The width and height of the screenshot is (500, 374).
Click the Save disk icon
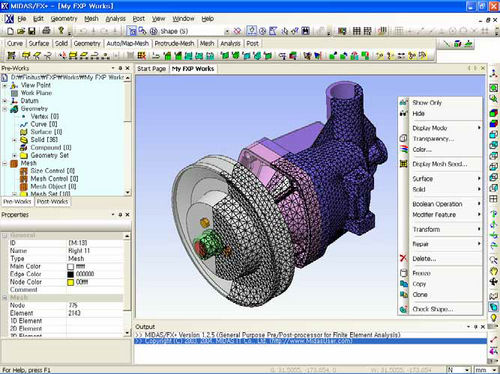tap(32, 31)
